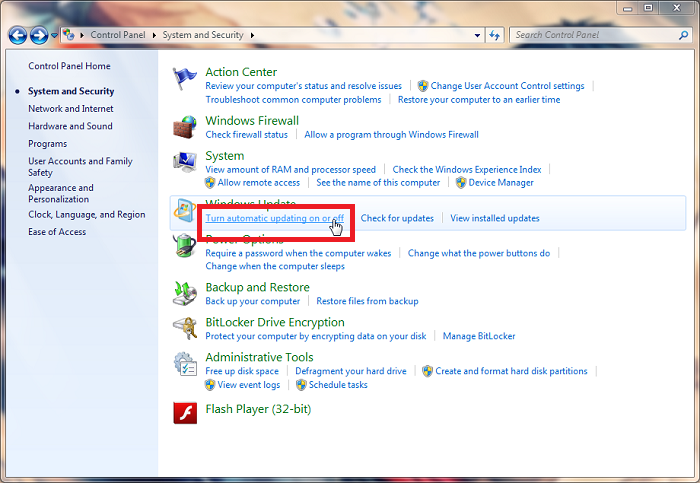Click System and Security in address breadcrumb
The height and width of the screenshot is (483, 700).
[203, 35]
